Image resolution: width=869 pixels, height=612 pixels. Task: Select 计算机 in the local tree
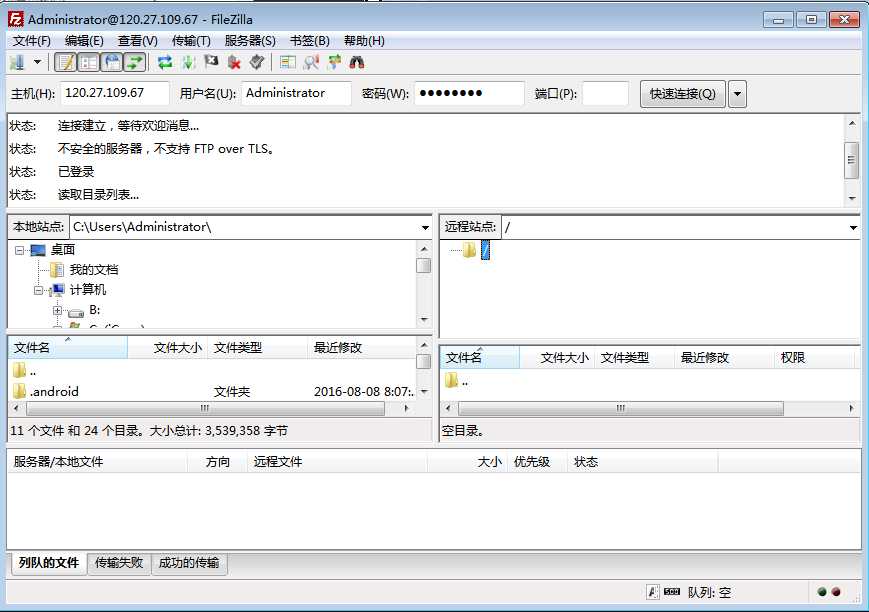tap(88, 290)
